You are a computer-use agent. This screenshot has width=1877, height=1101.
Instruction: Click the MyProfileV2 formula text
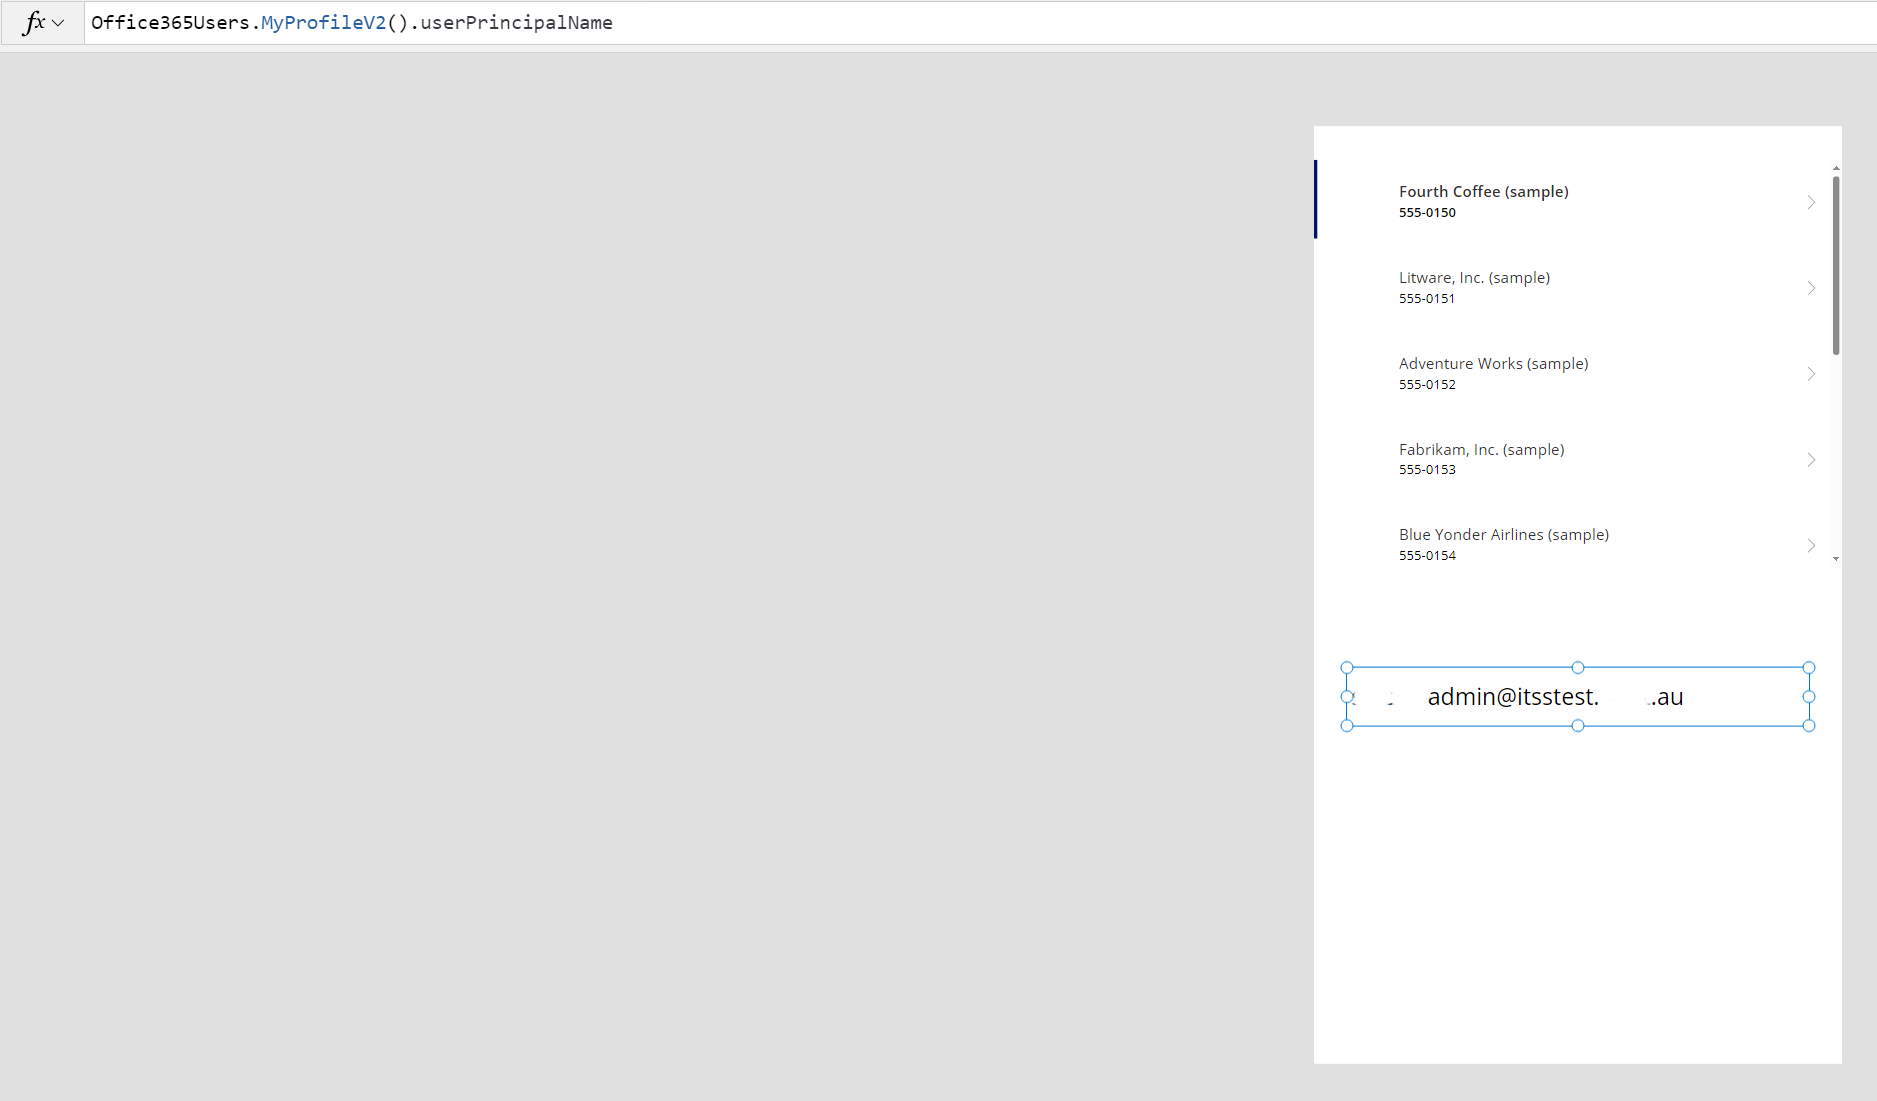pyautogui.click(x=322, y=22)
